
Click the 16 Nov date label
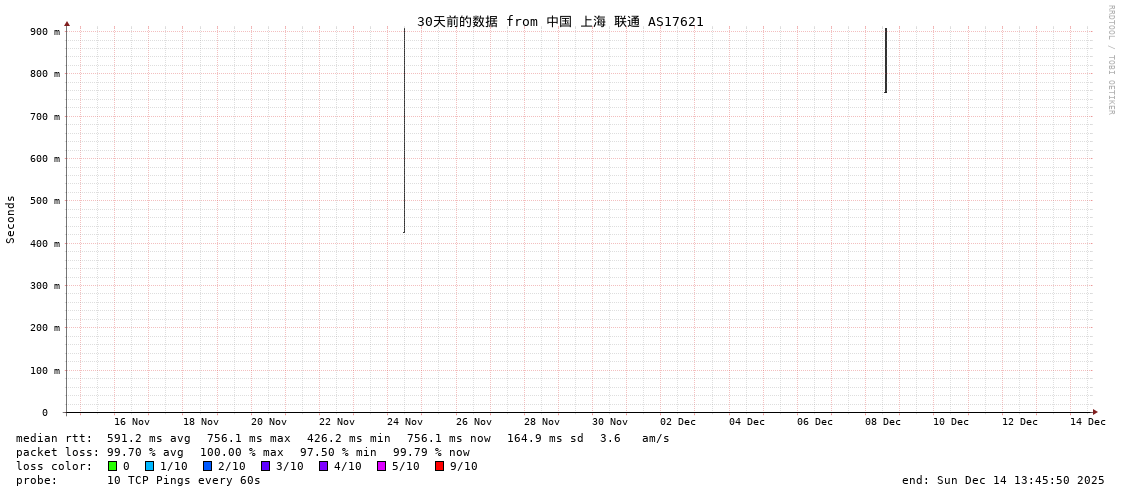coord(132,422)
